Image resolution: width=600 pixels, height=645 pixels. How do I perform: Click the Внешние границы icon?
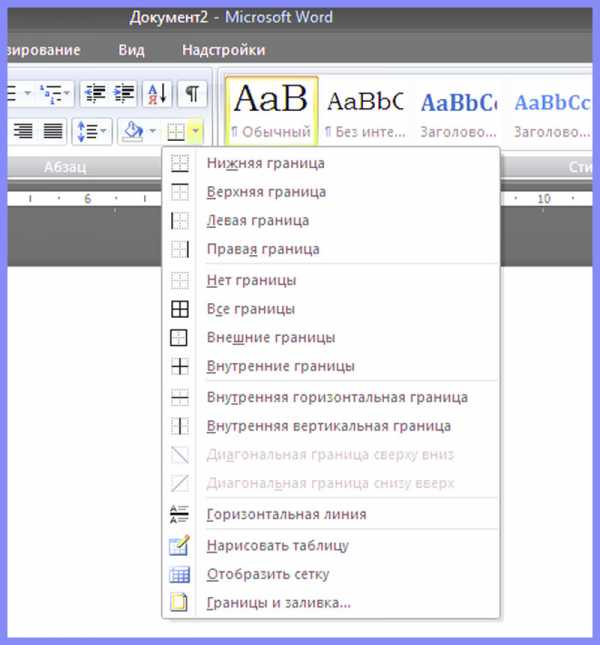point(180,338)
